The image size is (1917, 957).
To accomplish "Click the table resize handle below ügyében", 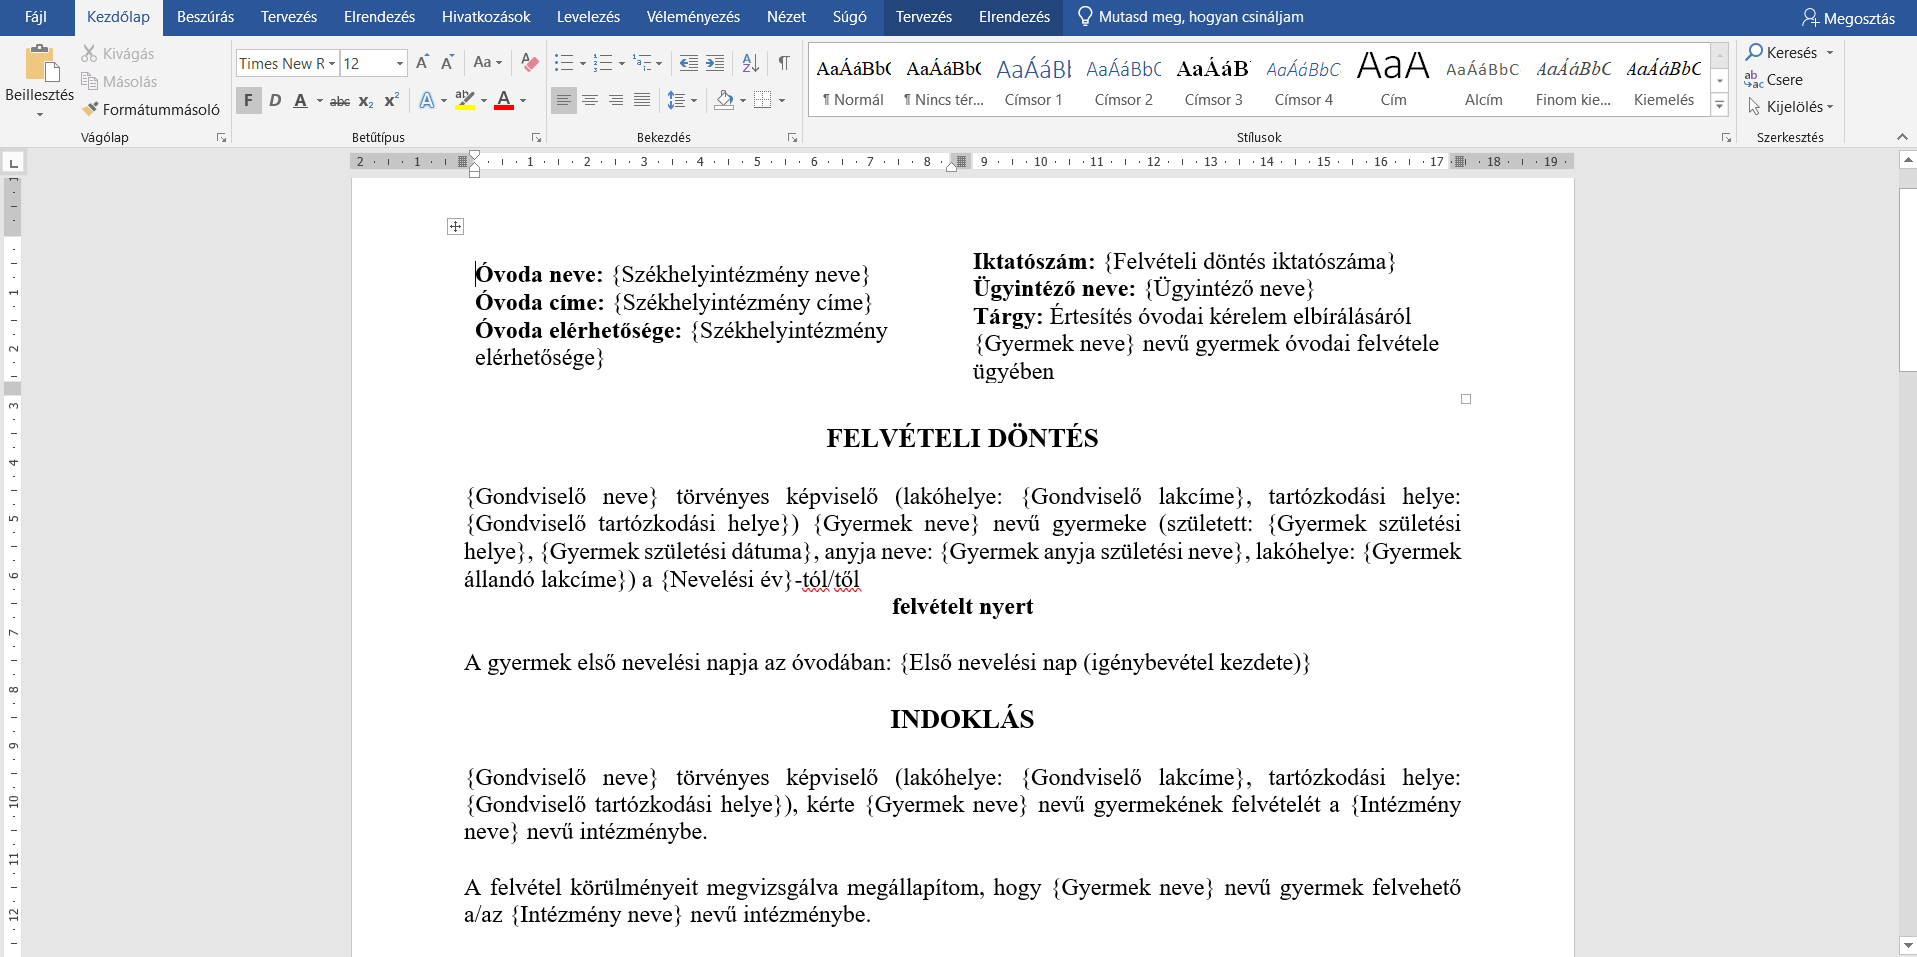I will pyautogui.click(x=1466, y=399).
